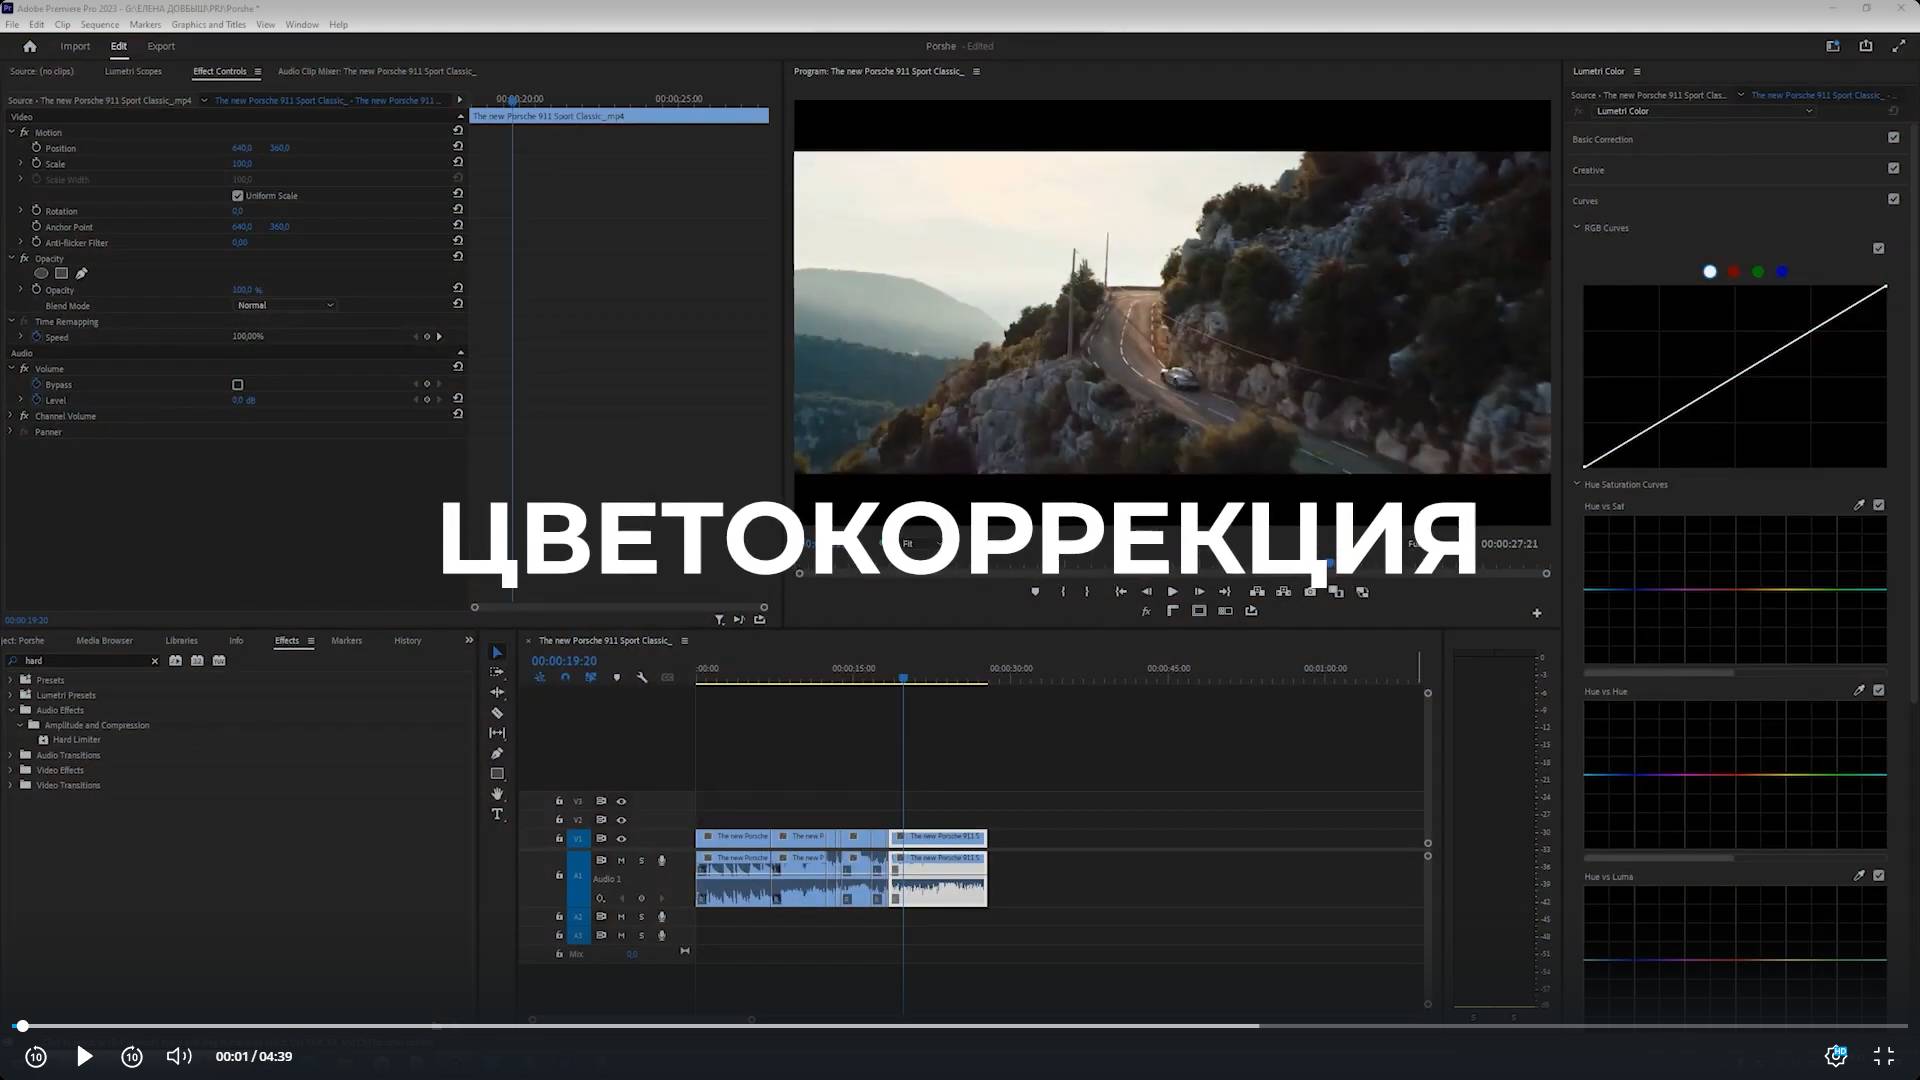Disable the Basic Correction checkbox
This screenshot has width=1920, height=1080.
pos(1893,138)
